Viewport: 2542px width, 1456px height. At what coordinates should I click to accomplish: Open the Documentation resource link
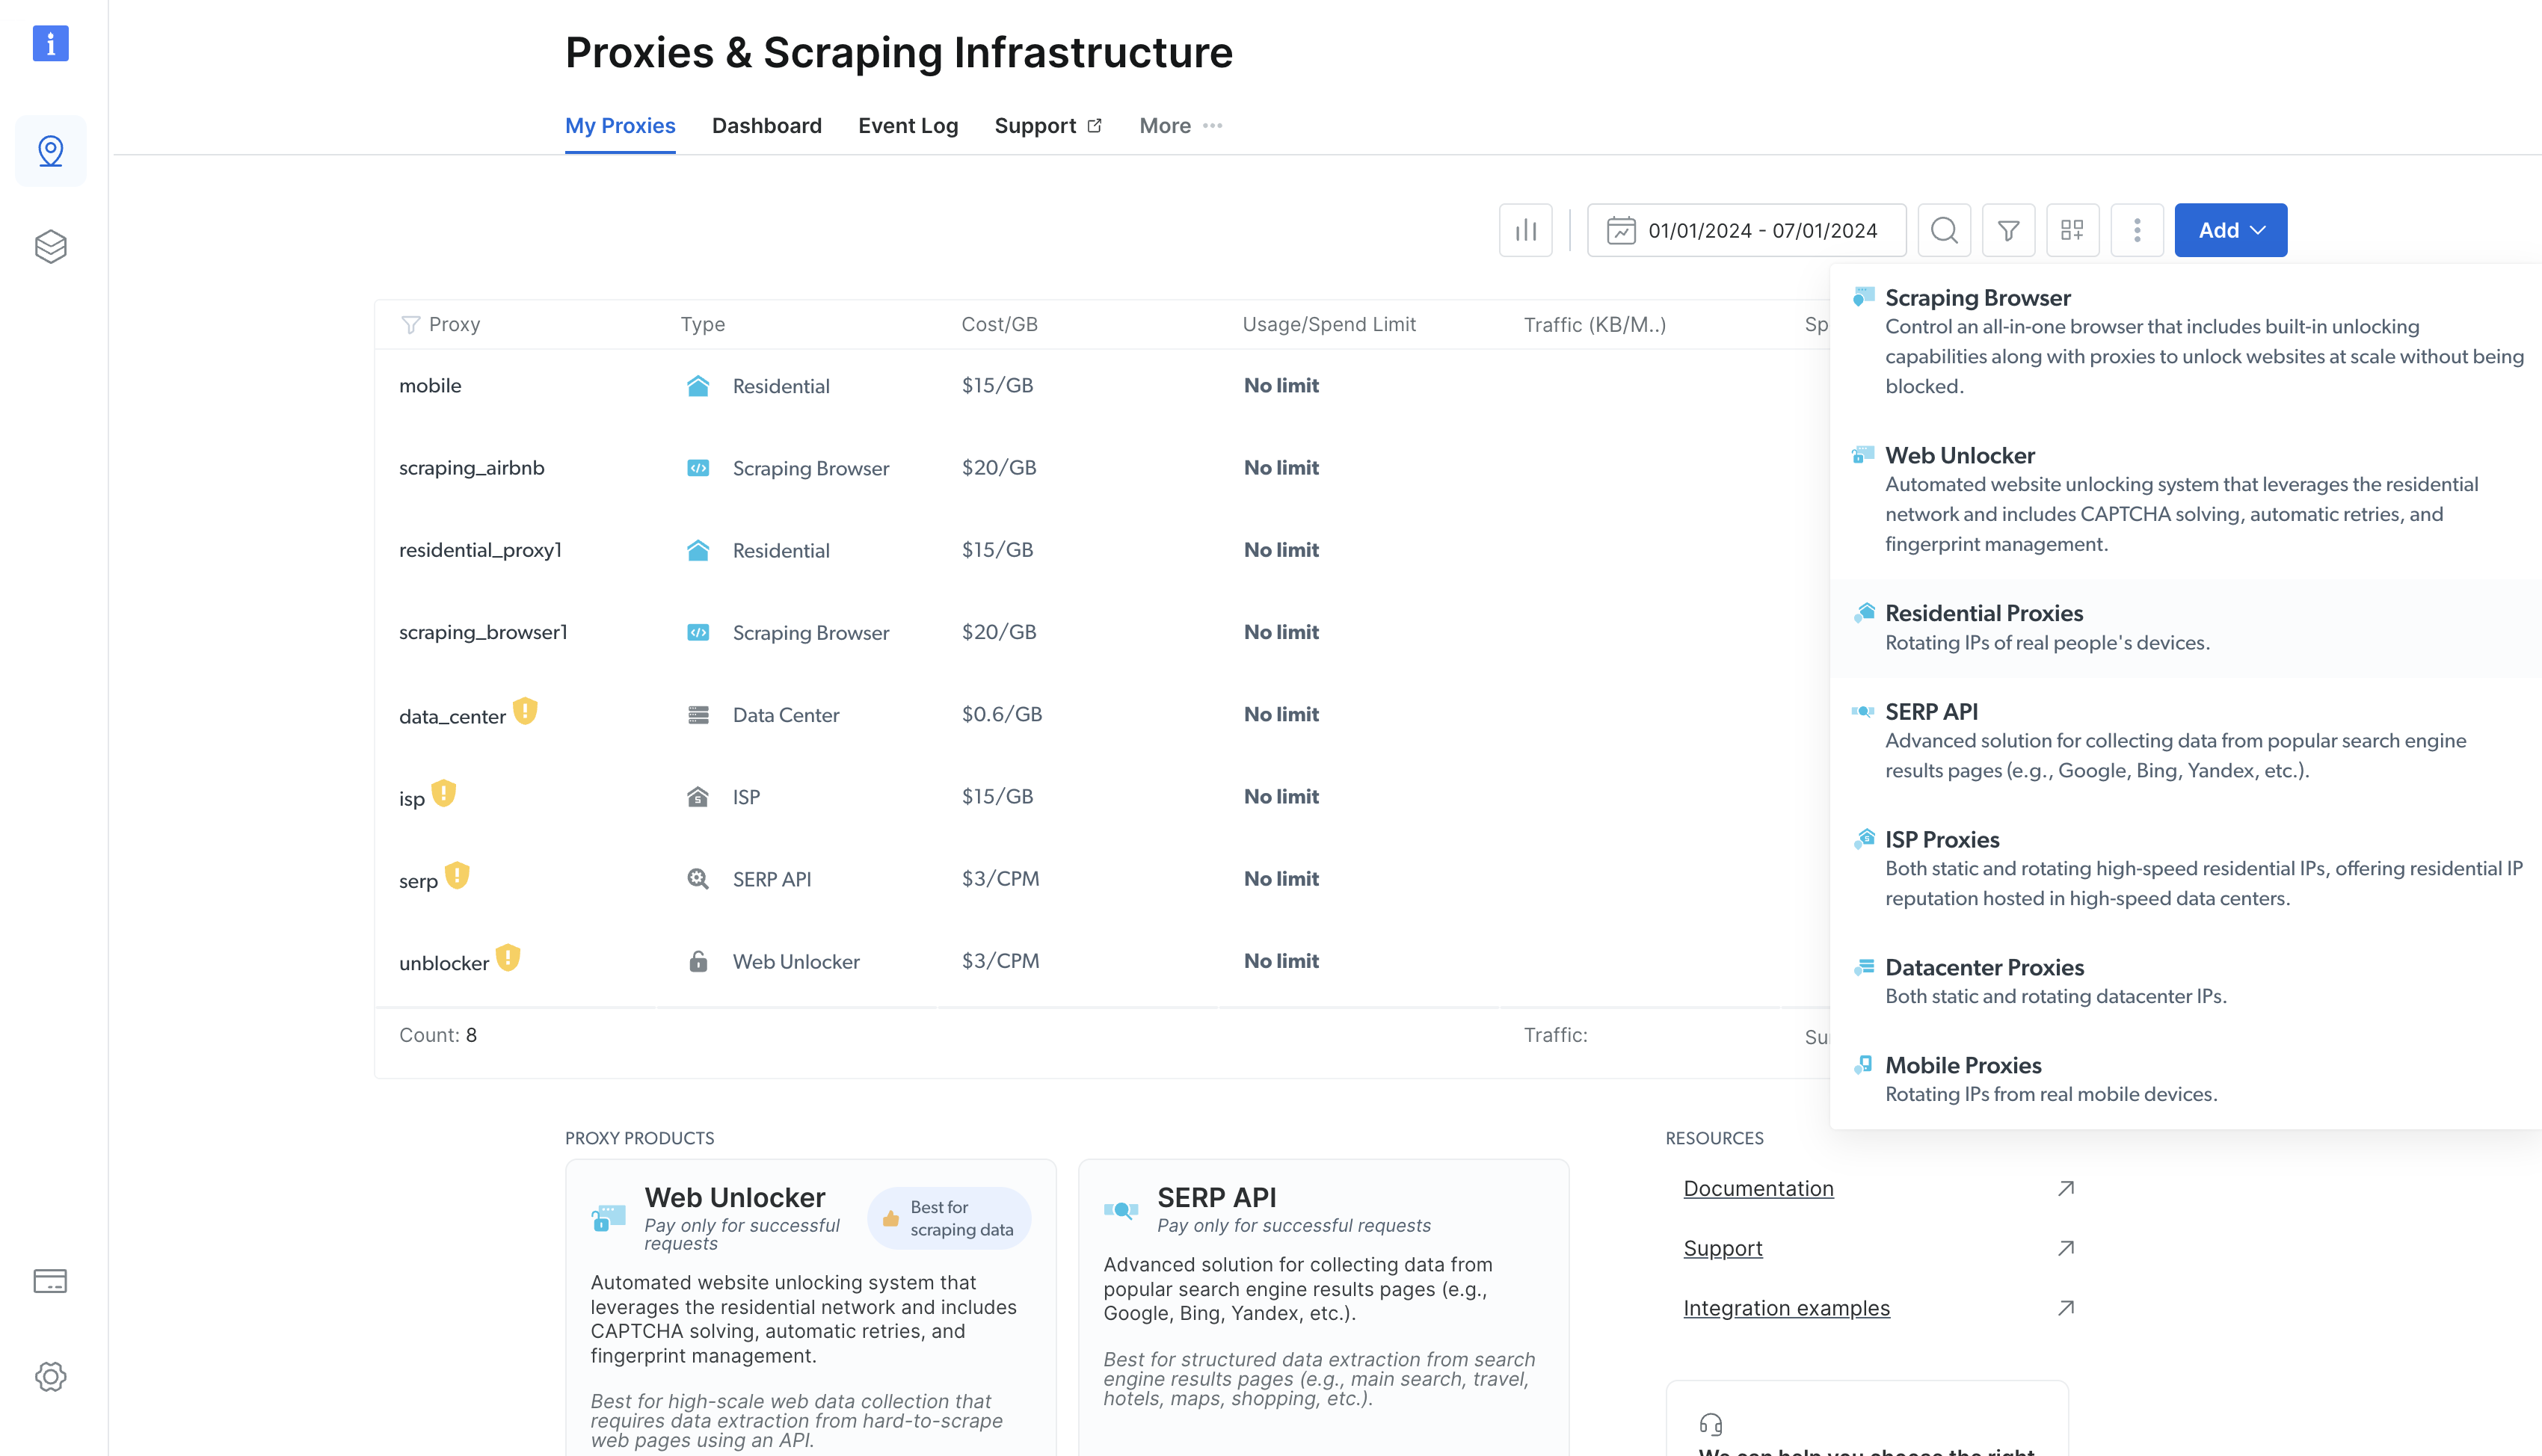1758,1188
